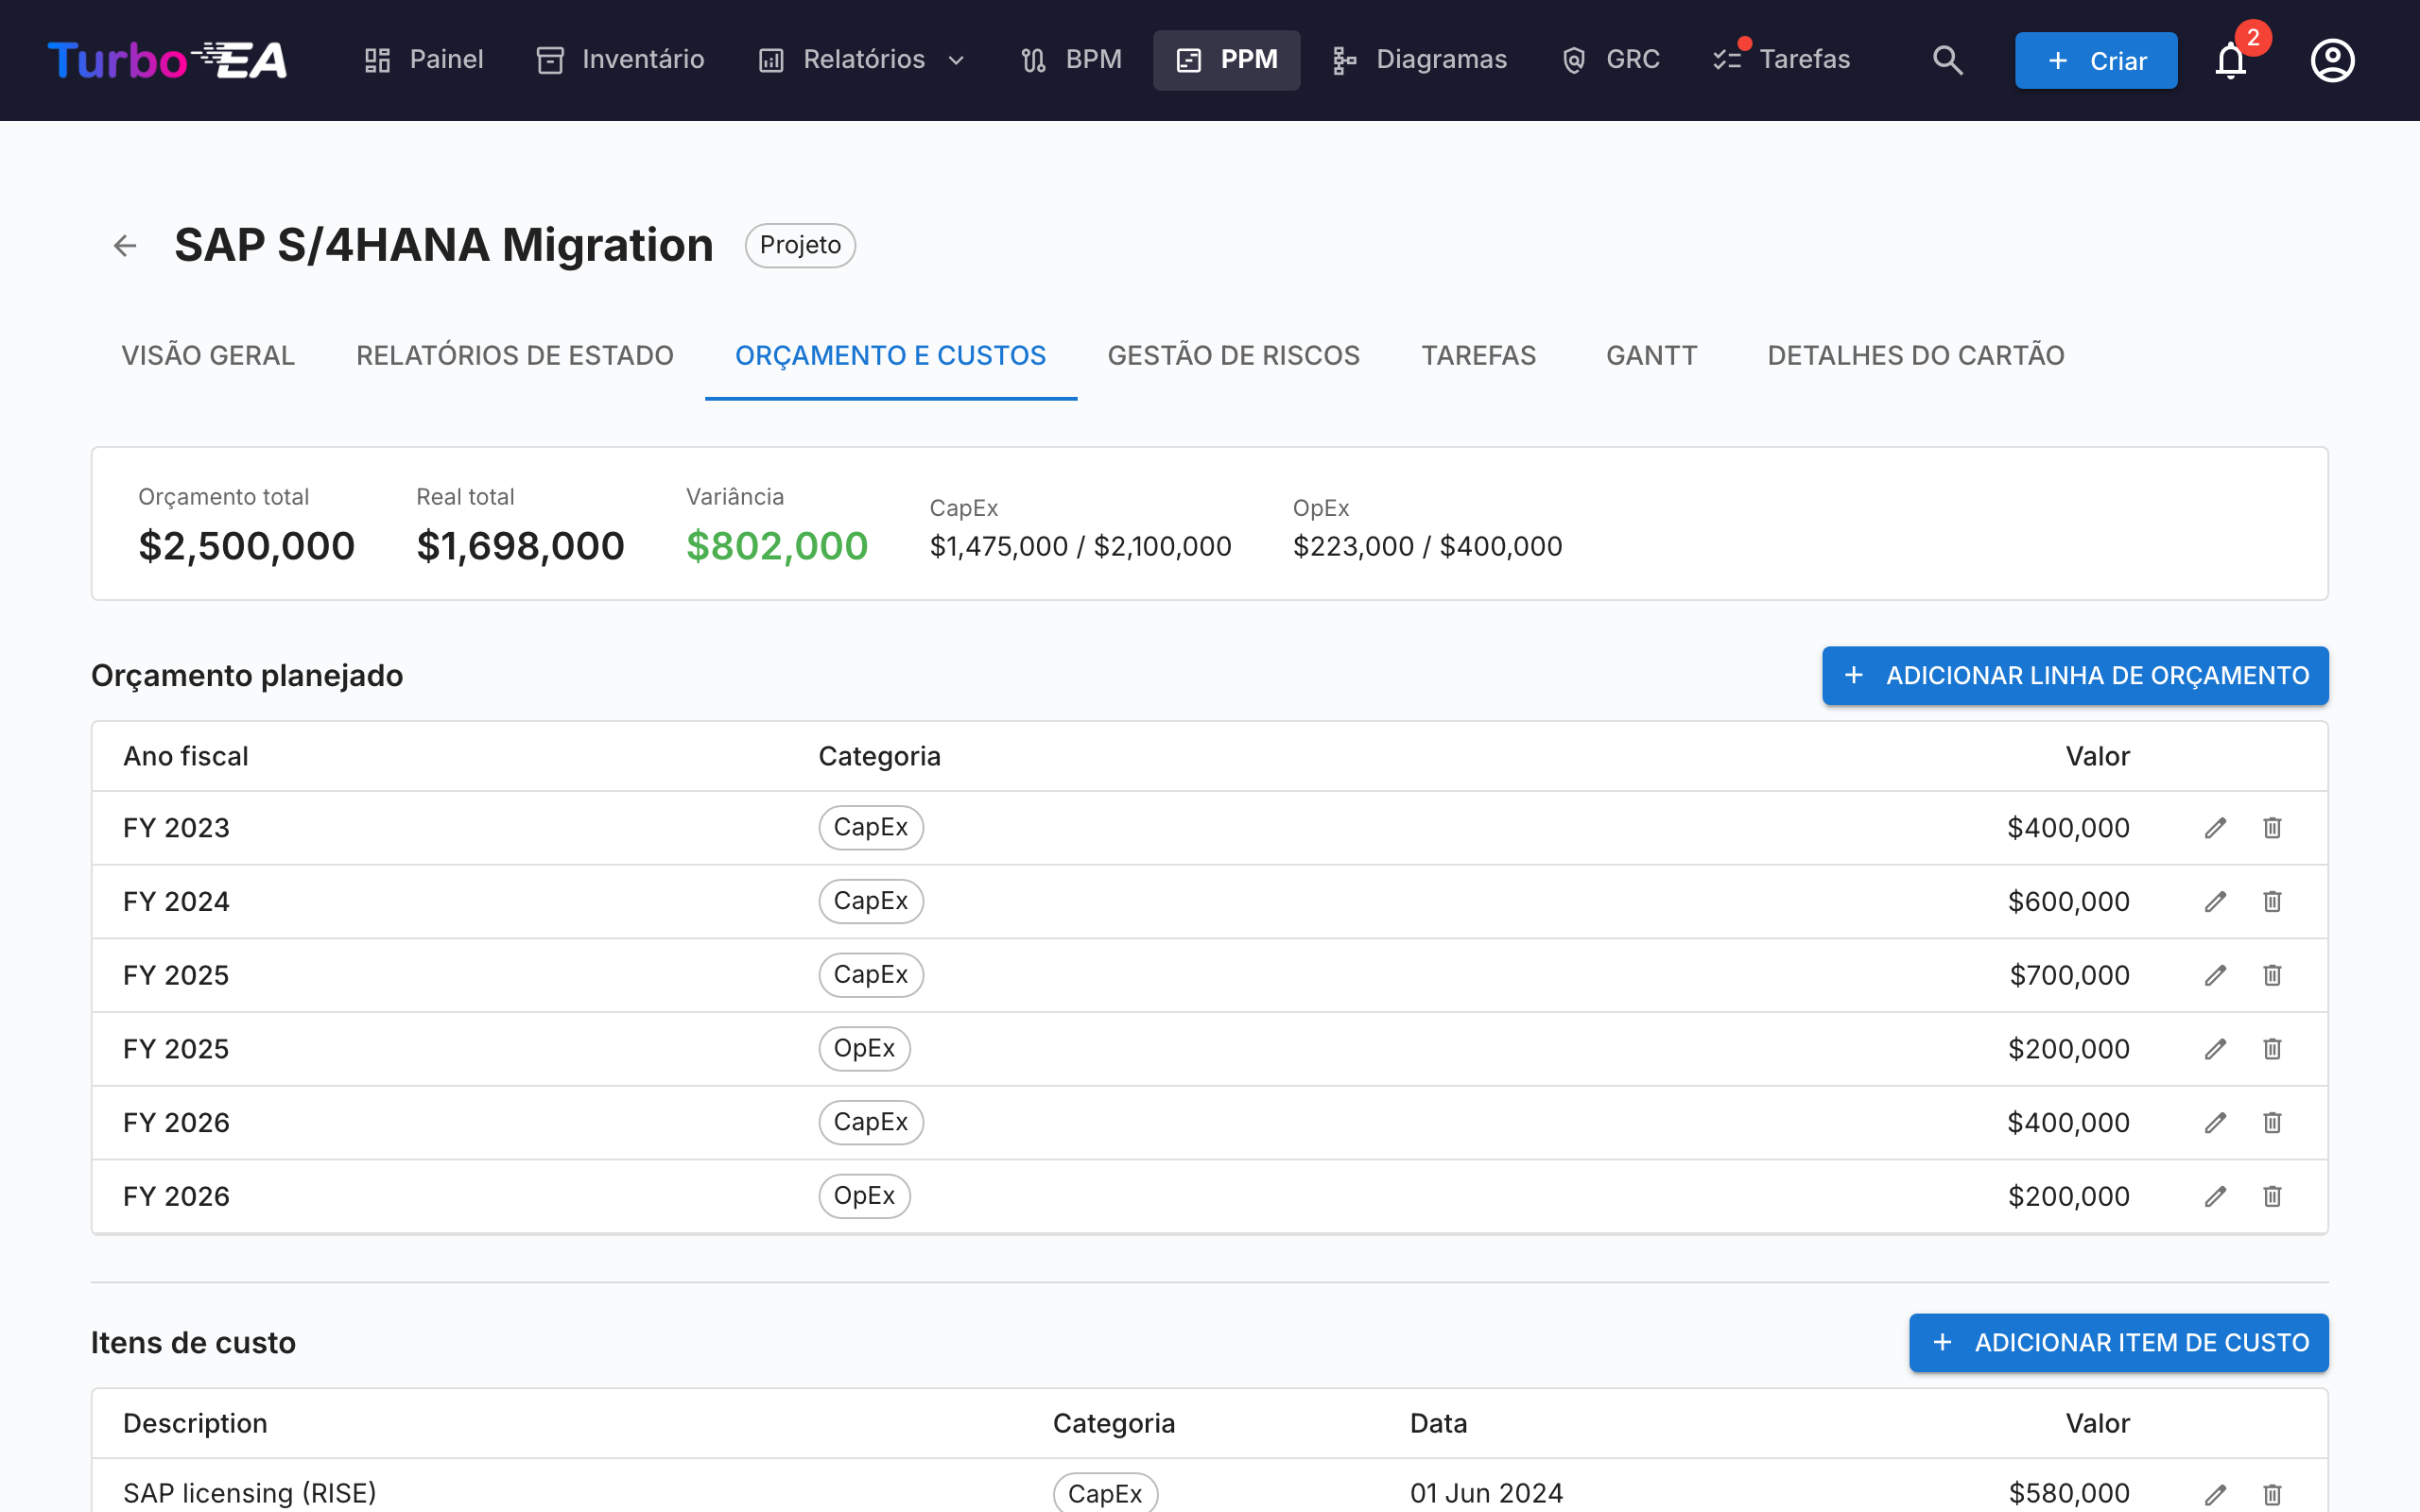Click the Orçamento planejado section heading
The width and height of the screenshot is (2420, 1512).
[247, 676]
